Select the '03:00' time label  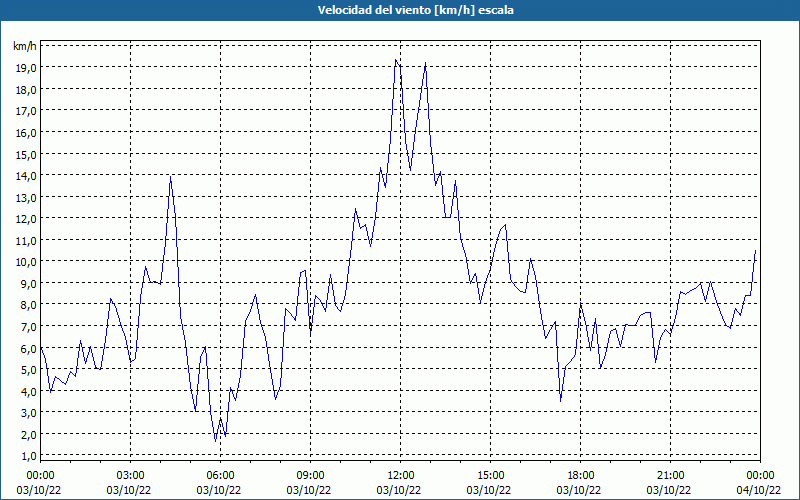pyautogui.click(x=130, y=476)
